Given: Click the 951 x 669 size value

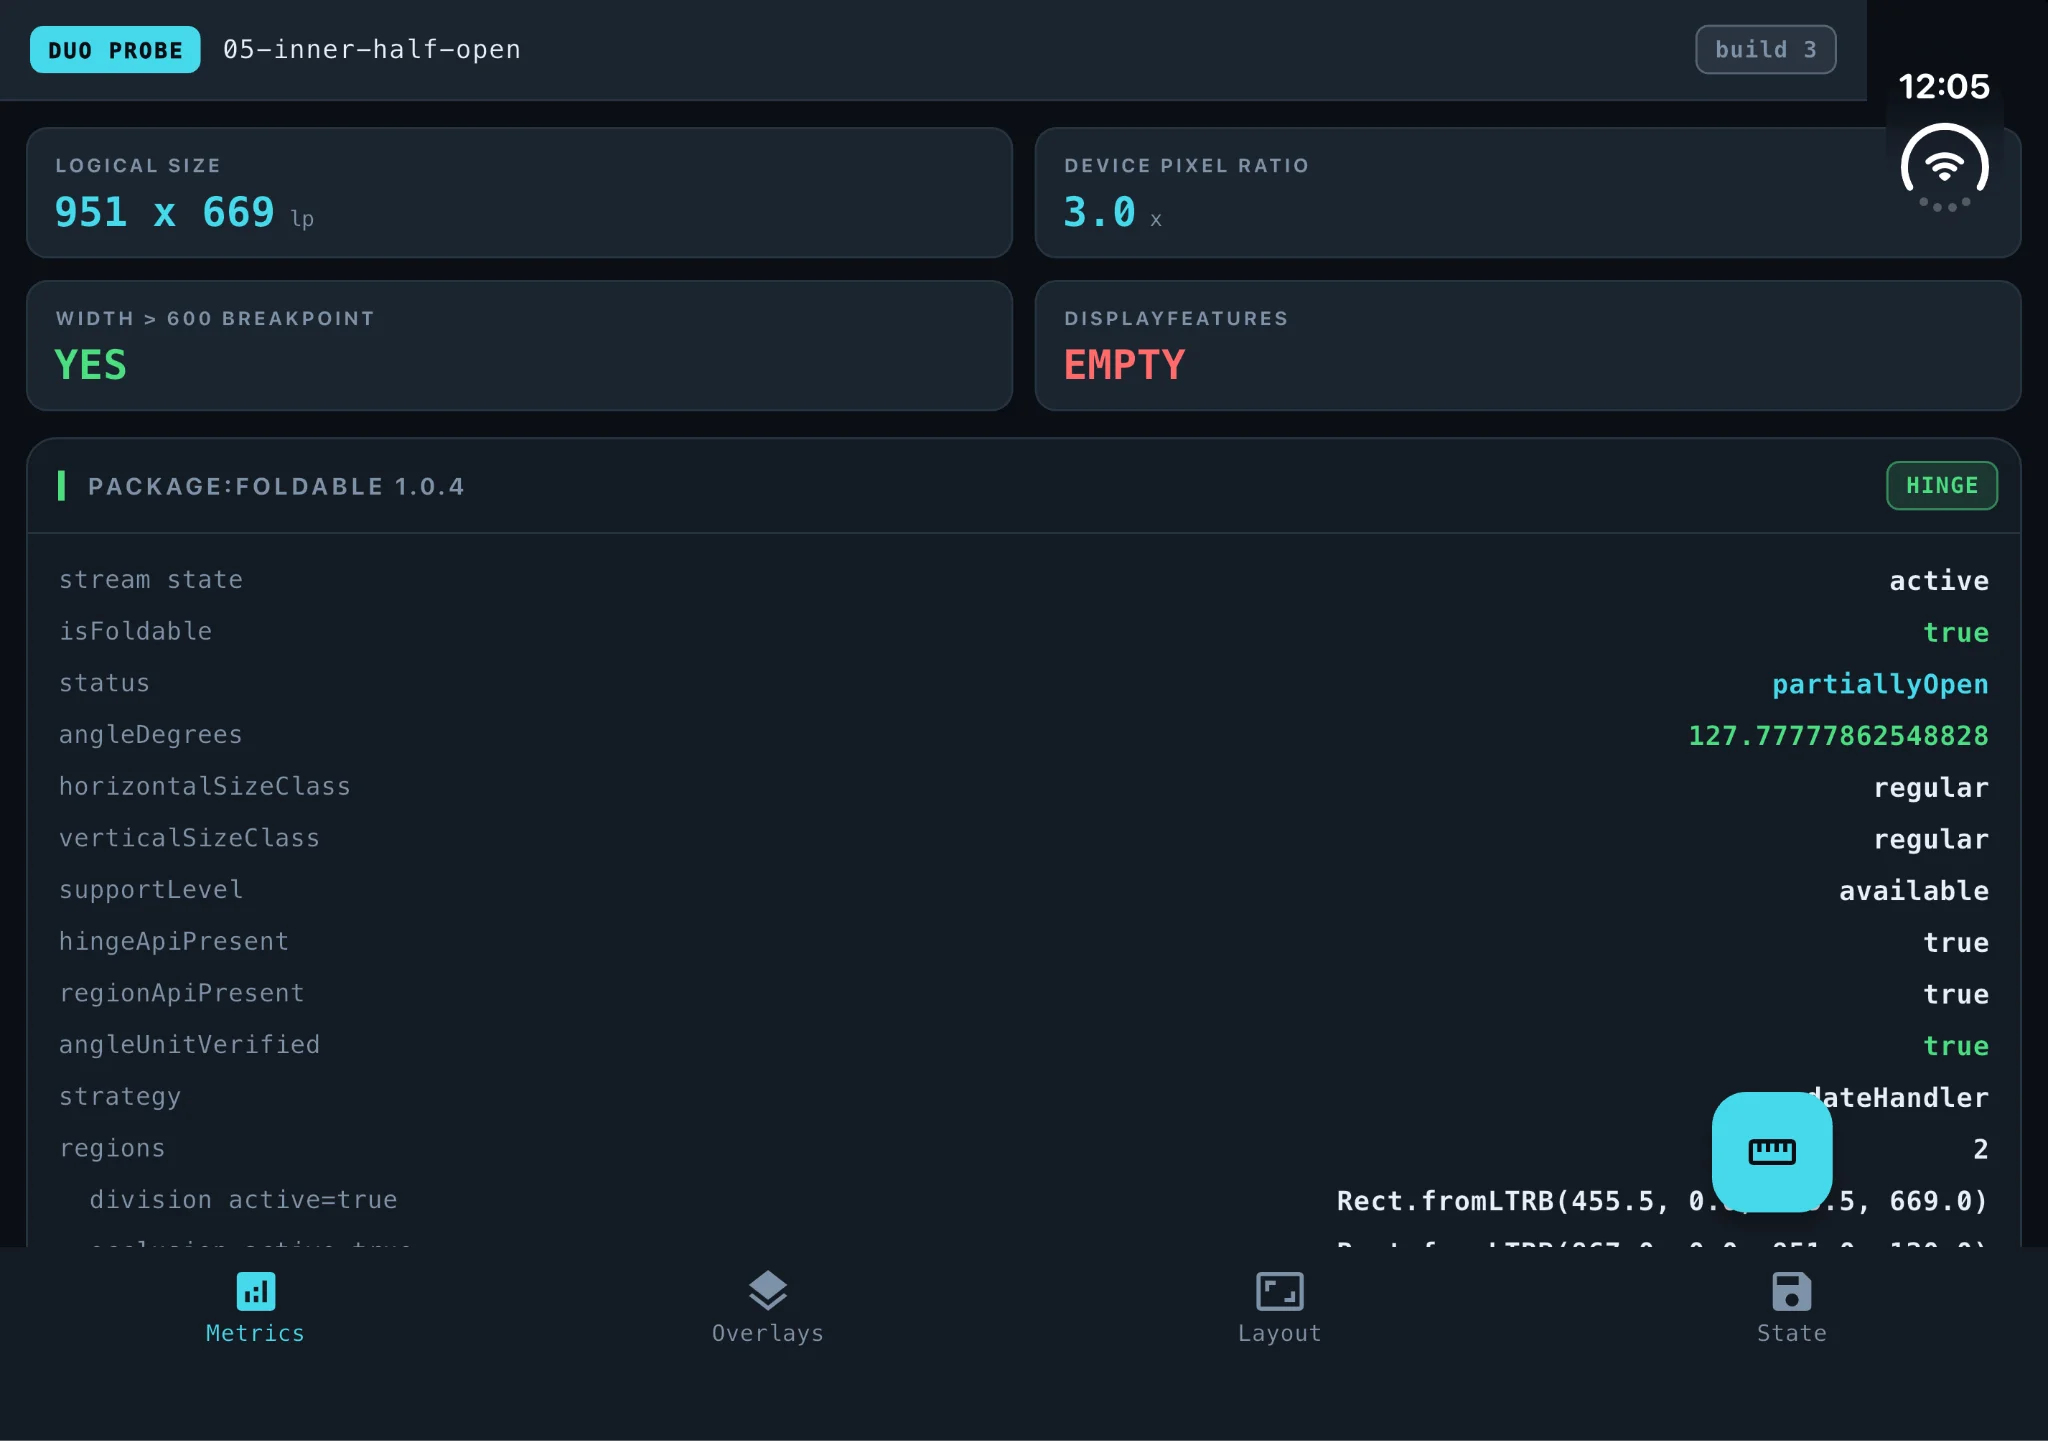Looking at the screenshot, I should [165, 212].
